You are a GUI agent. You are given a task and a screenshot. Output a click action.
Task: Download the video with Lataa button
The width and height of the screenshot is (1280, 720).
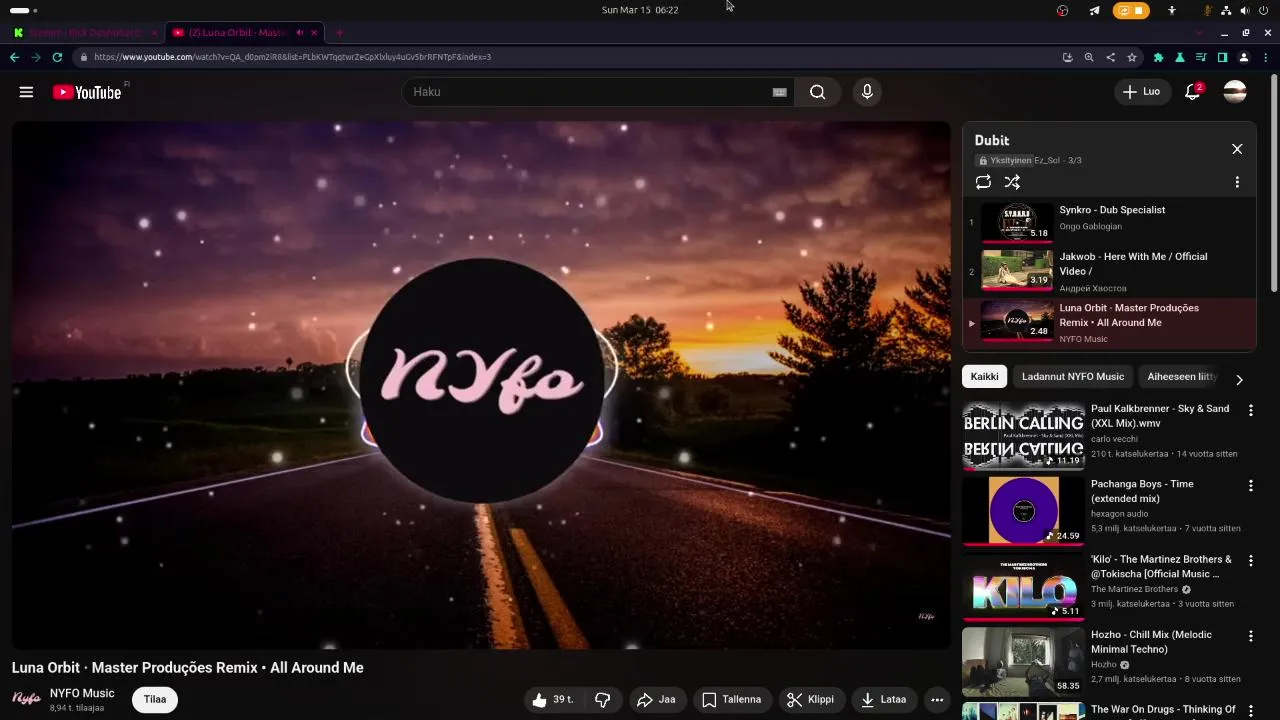(884, 700)
